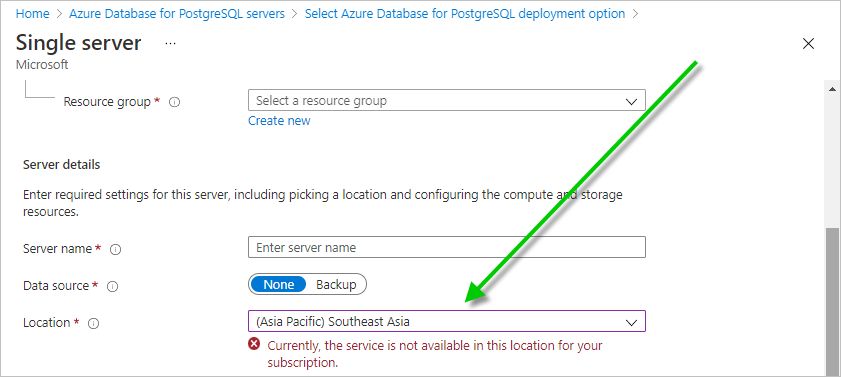The height and width of the screenshot is (377, 841).
Task: Select None as data source
Action: (278, 285)
